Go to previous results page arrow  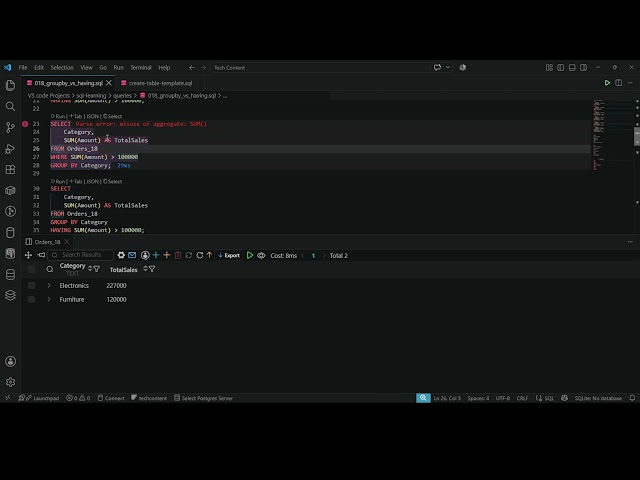click(x=303, y=256)
